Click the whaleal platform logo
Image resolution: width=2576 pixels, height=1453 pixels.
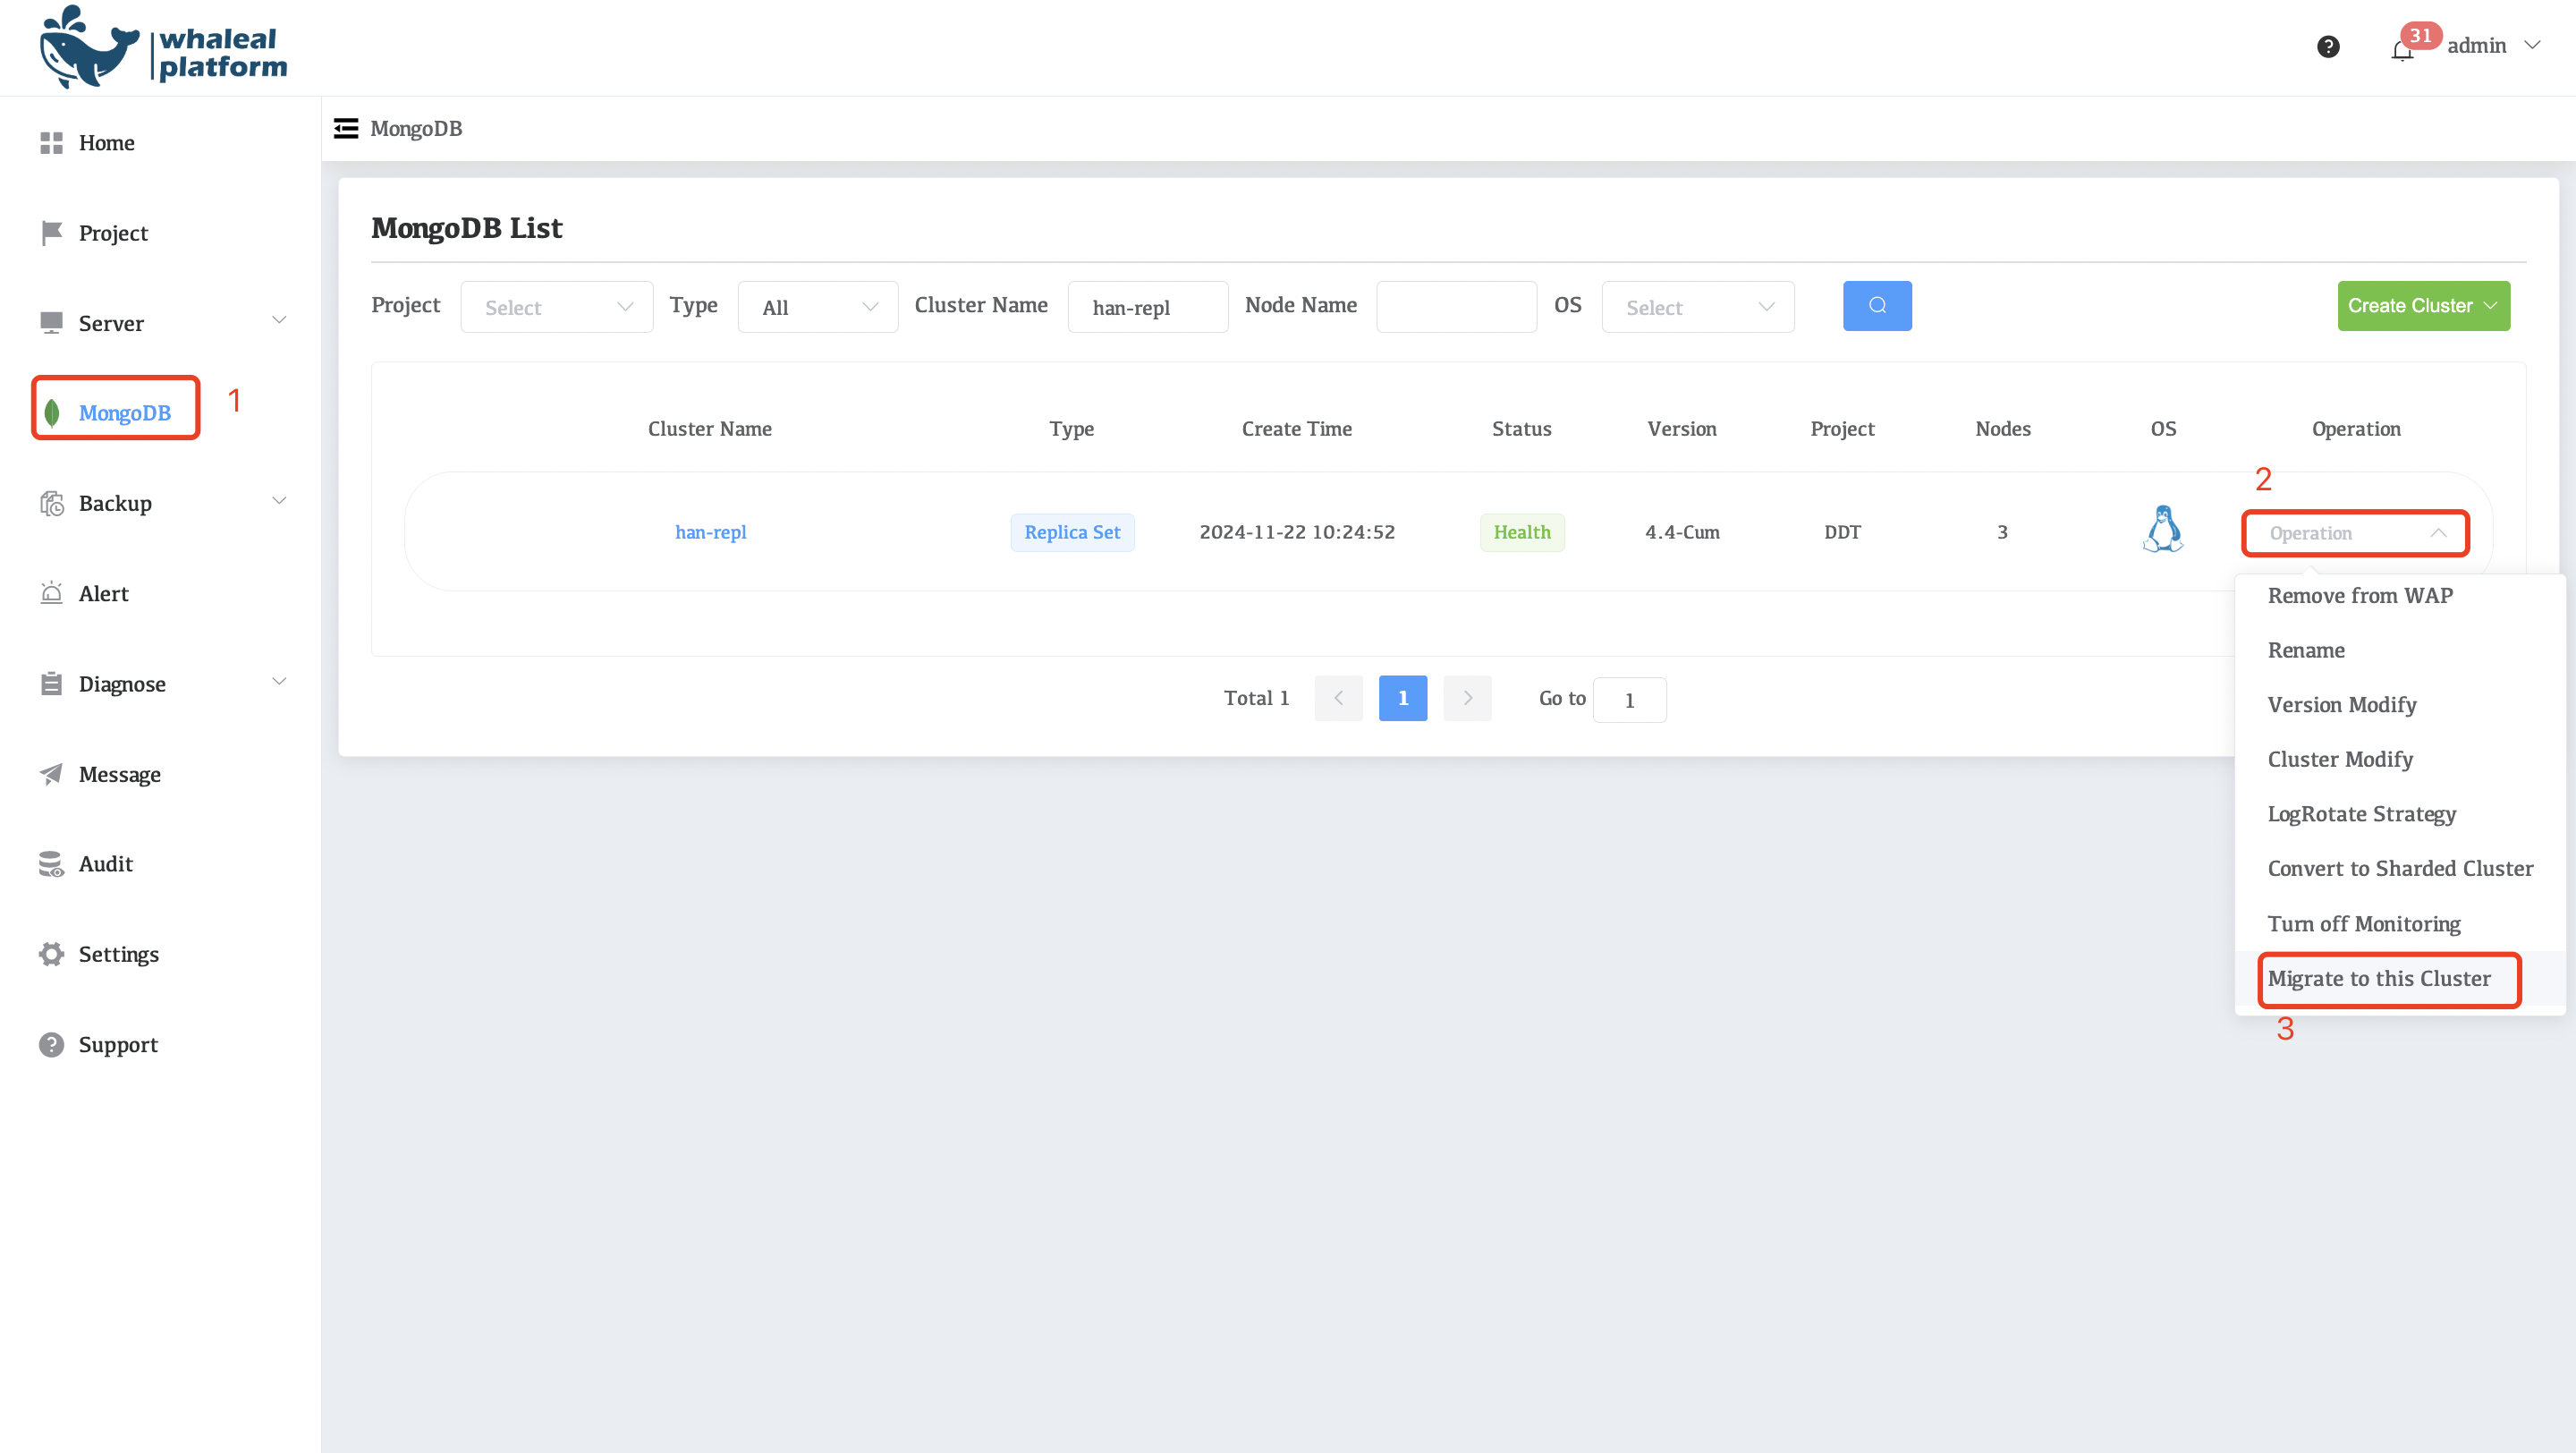click(163, 48)
